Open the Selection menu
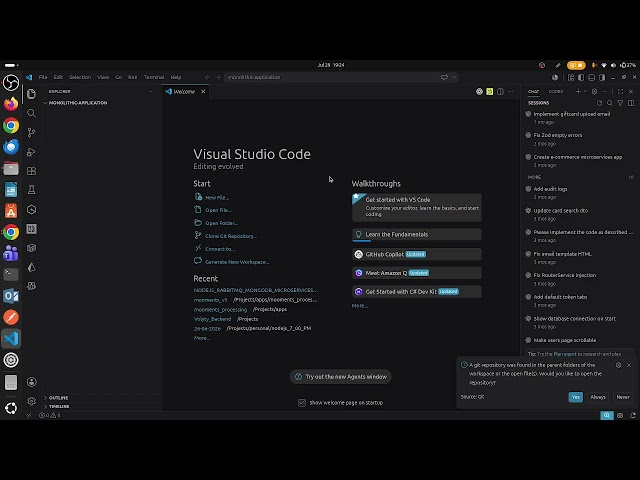The width and height of the screenshot is (640, 480). [x=80, y=77]
